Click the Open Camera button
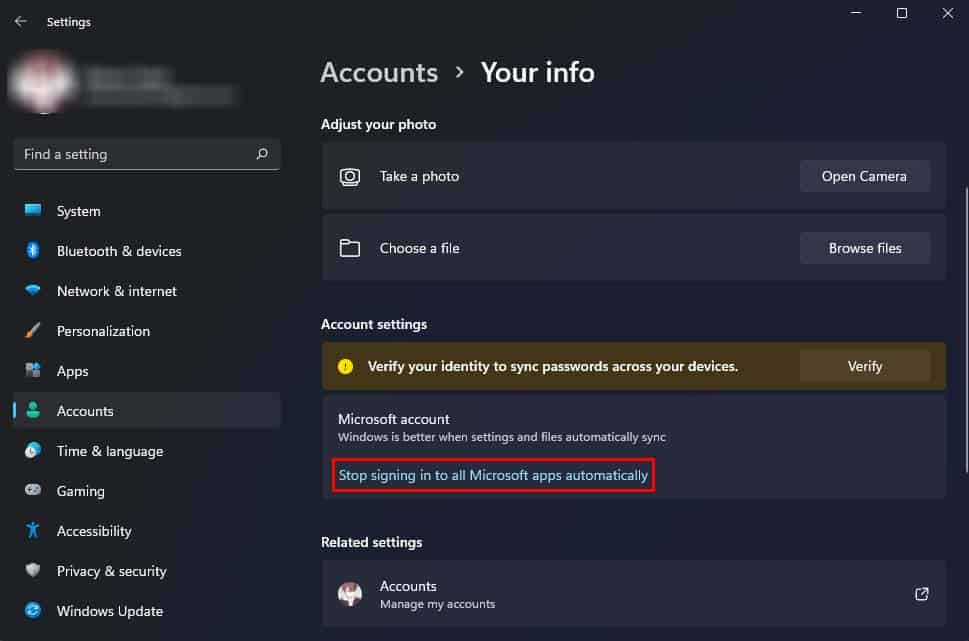 pos(865,176)
